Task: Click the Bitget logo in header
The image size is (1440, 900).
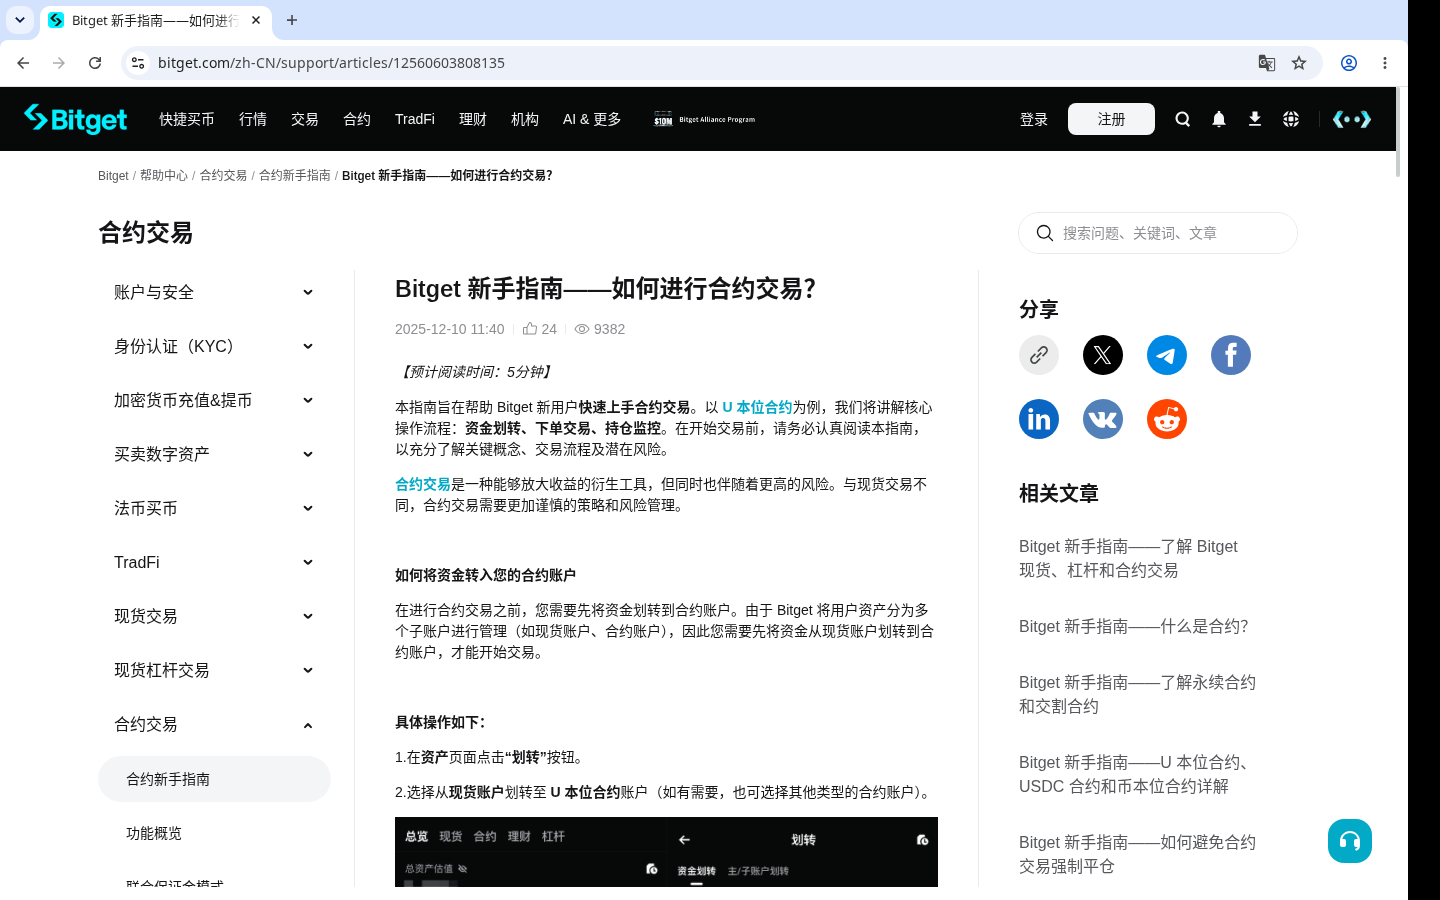Action: click(x=76, y=119)
